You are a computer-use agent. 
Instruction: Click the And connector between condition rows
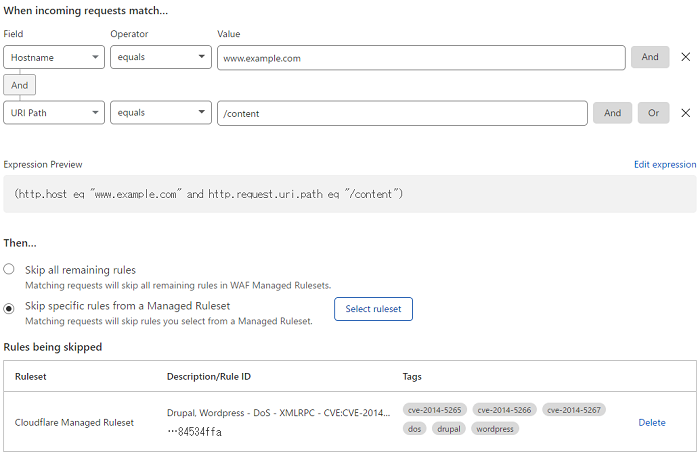tap(20, 85)
